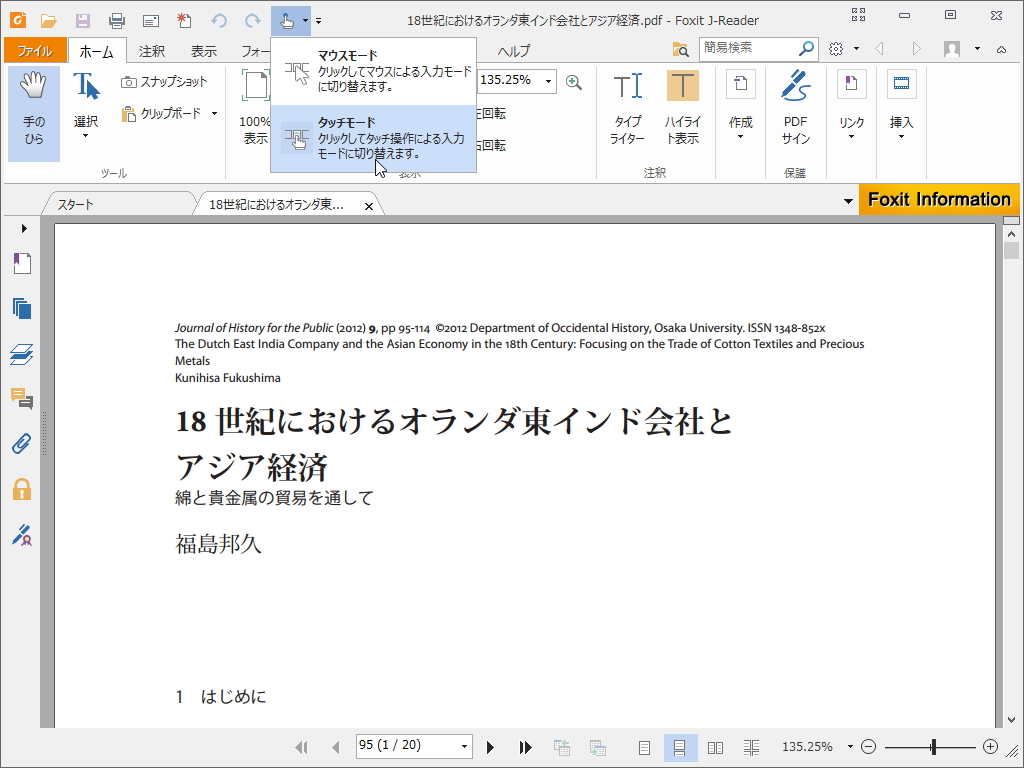Open the security panel via lock icon
This screenshot has width=1024, height=768.
22,488
